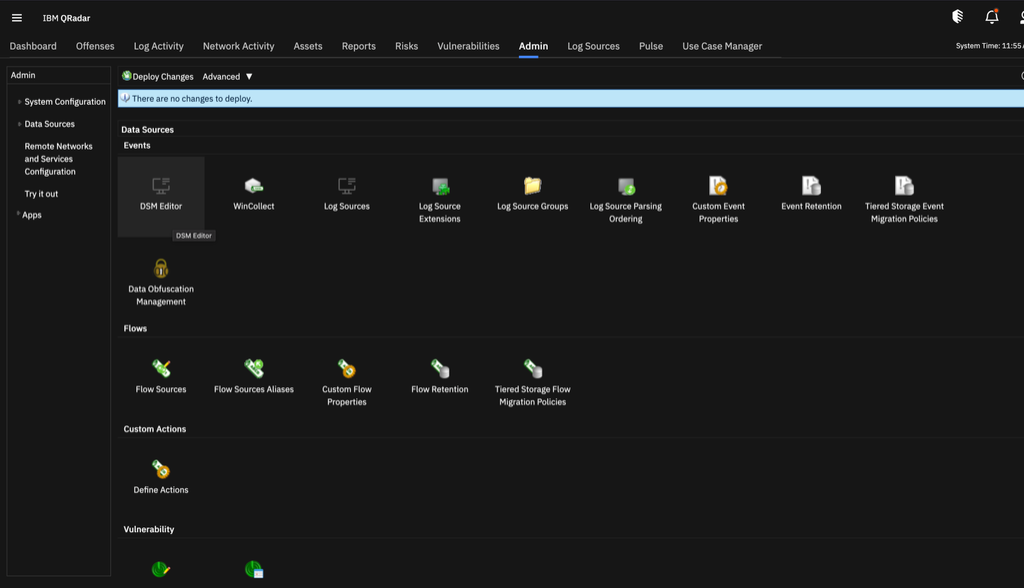This screenshot has height=588, width=1024.
Task: Click the active Admin tab
Action: (534, 46)
